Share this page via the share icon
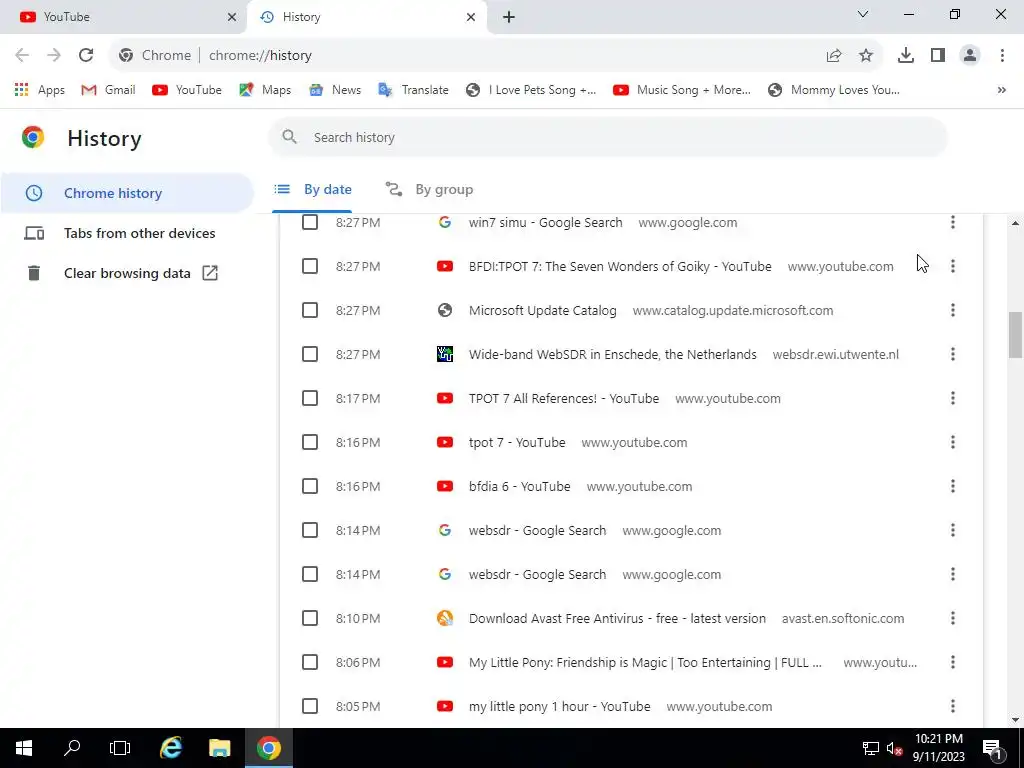The height and width of the screenshot is (768, 1024). click(834, 56)
